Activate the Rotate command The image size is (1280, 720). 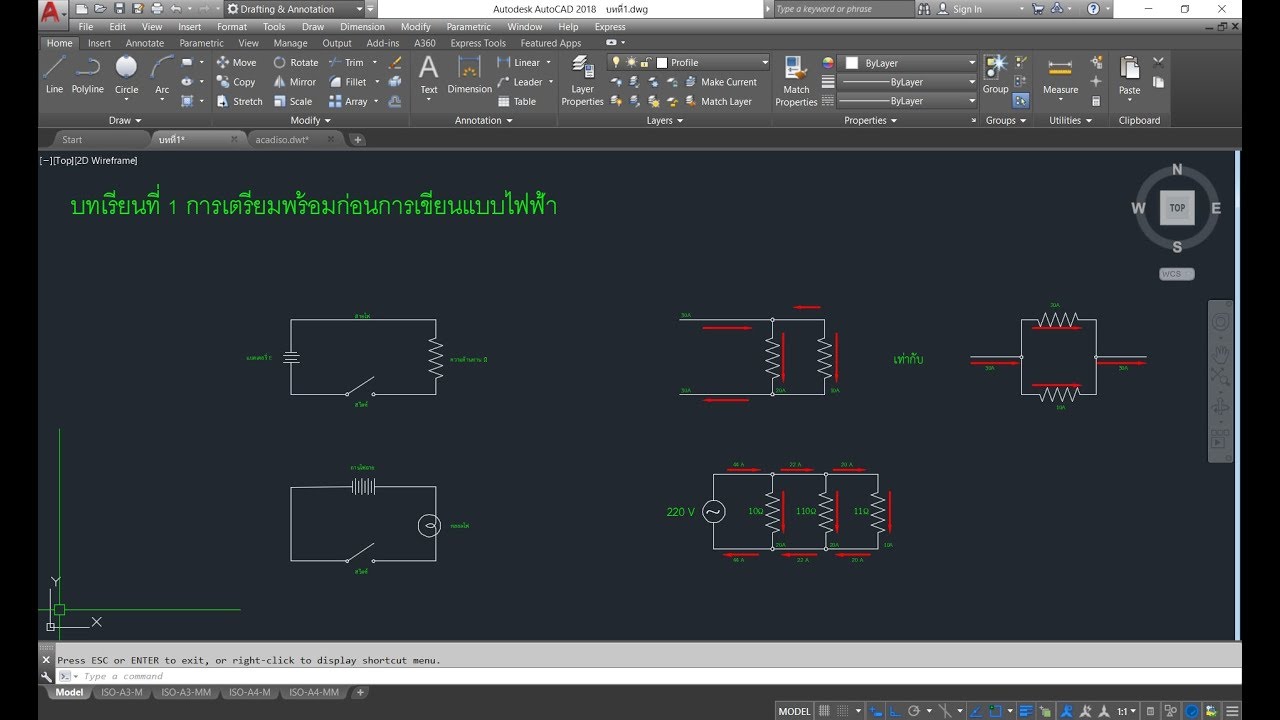click(296, 62)
